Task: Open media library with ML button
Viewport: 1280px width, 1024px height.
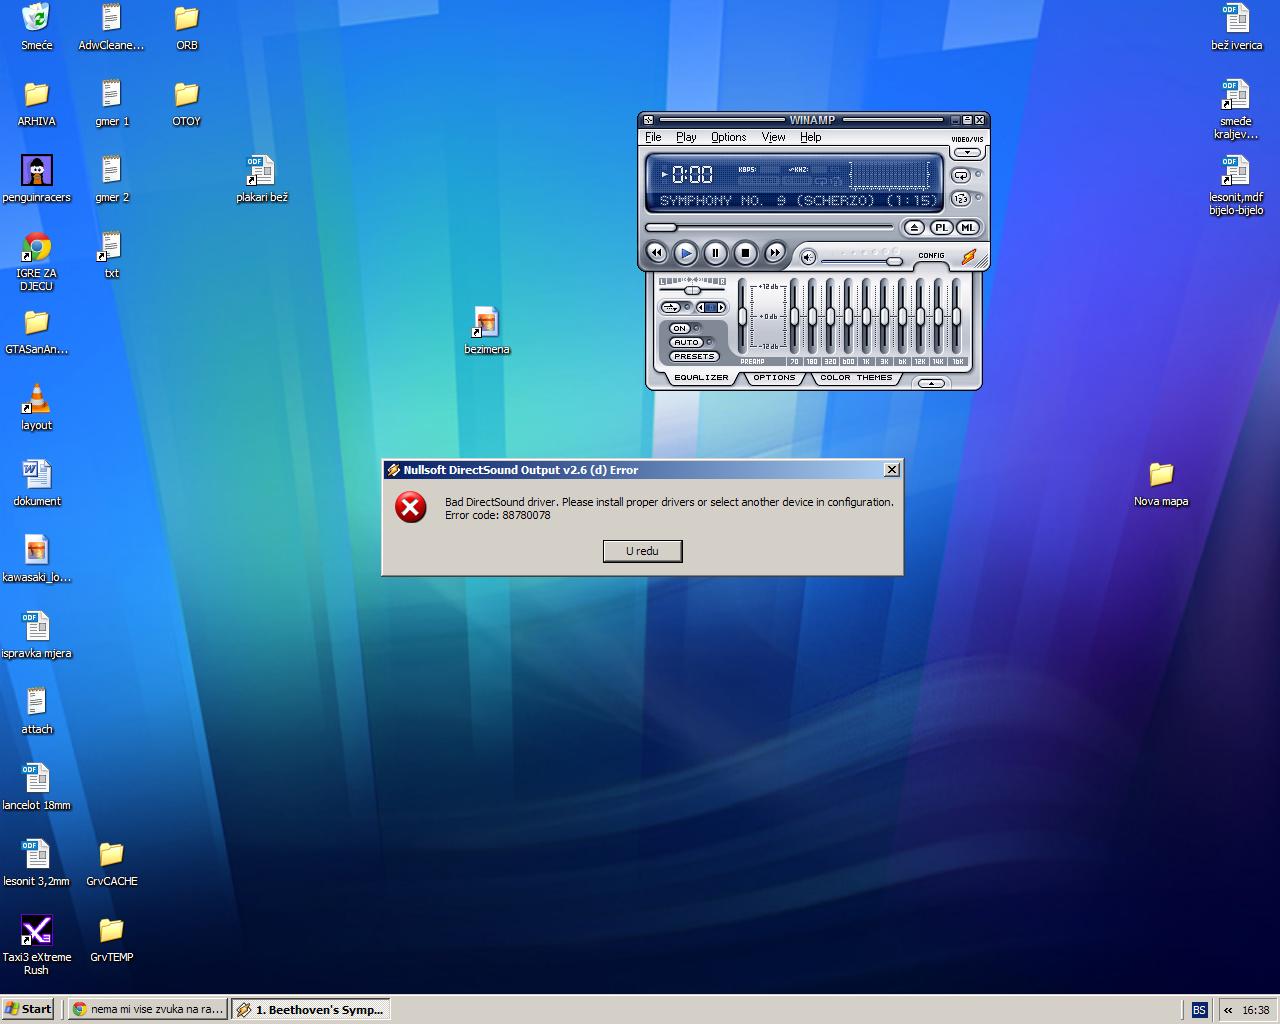Action: (967, 228)
